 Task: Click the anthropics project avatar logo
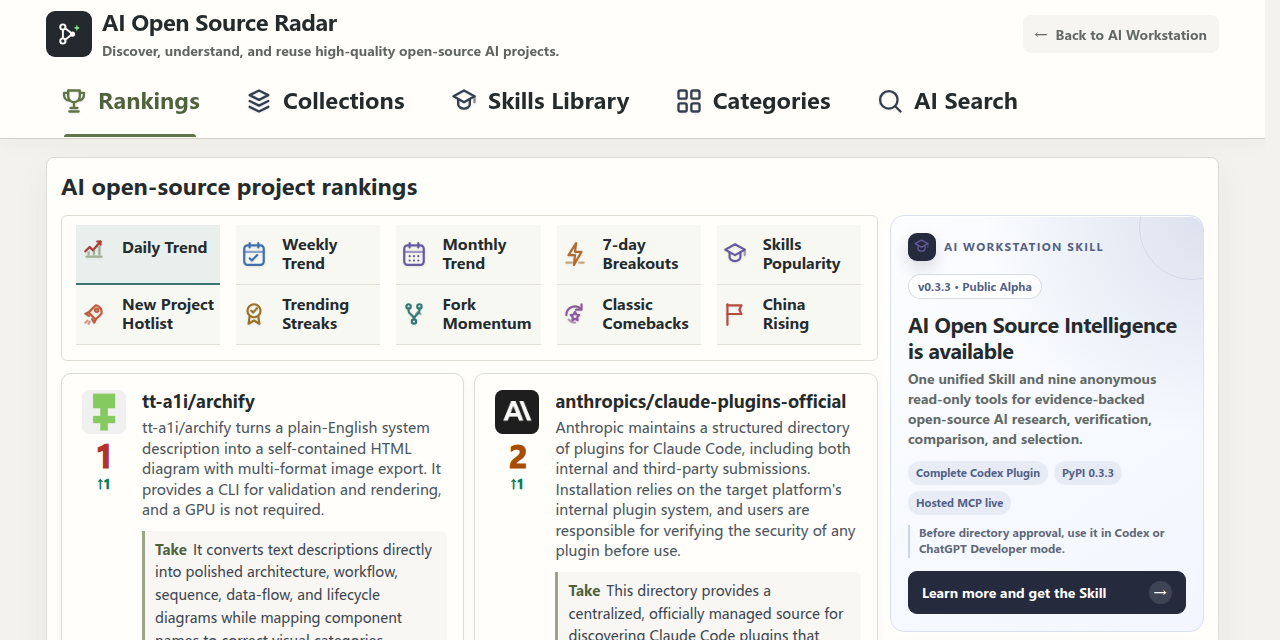517,412
